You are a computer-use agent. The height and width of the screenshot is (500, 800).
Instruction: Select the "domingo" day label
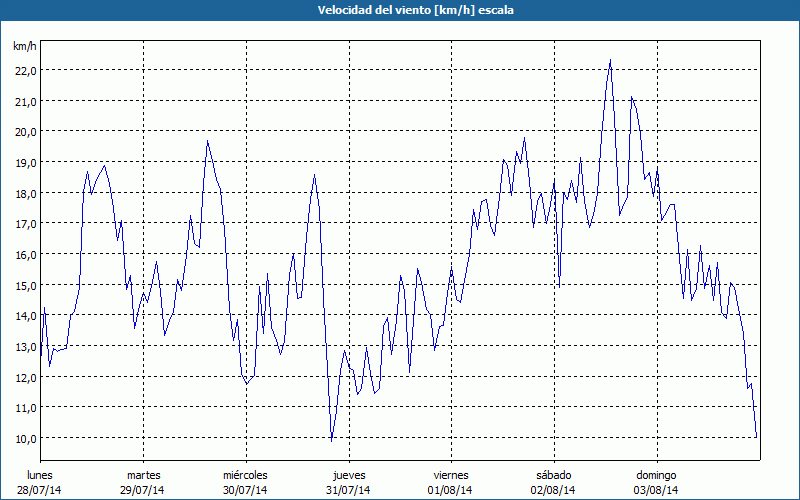click(656, 475)
